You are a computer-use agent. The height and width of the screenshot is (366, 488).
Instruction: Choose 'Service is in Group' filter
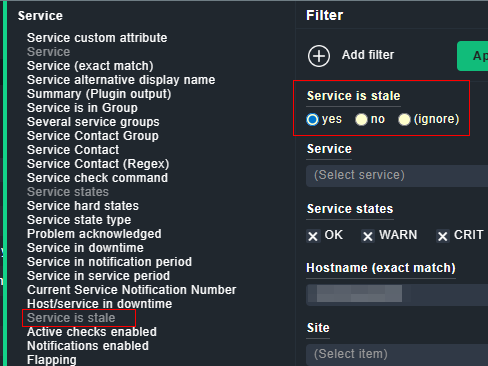[82, 108]
